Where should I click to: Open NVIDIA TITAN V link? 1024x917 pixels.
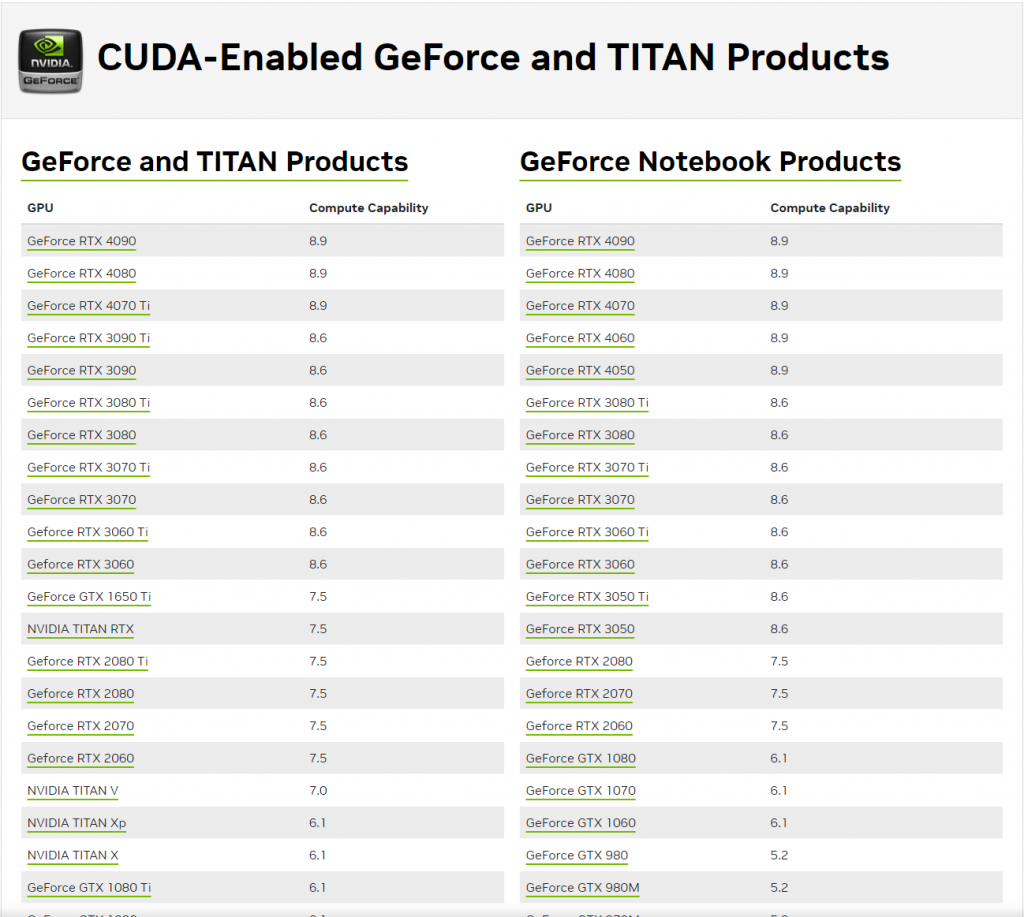(x=72, y=791)
